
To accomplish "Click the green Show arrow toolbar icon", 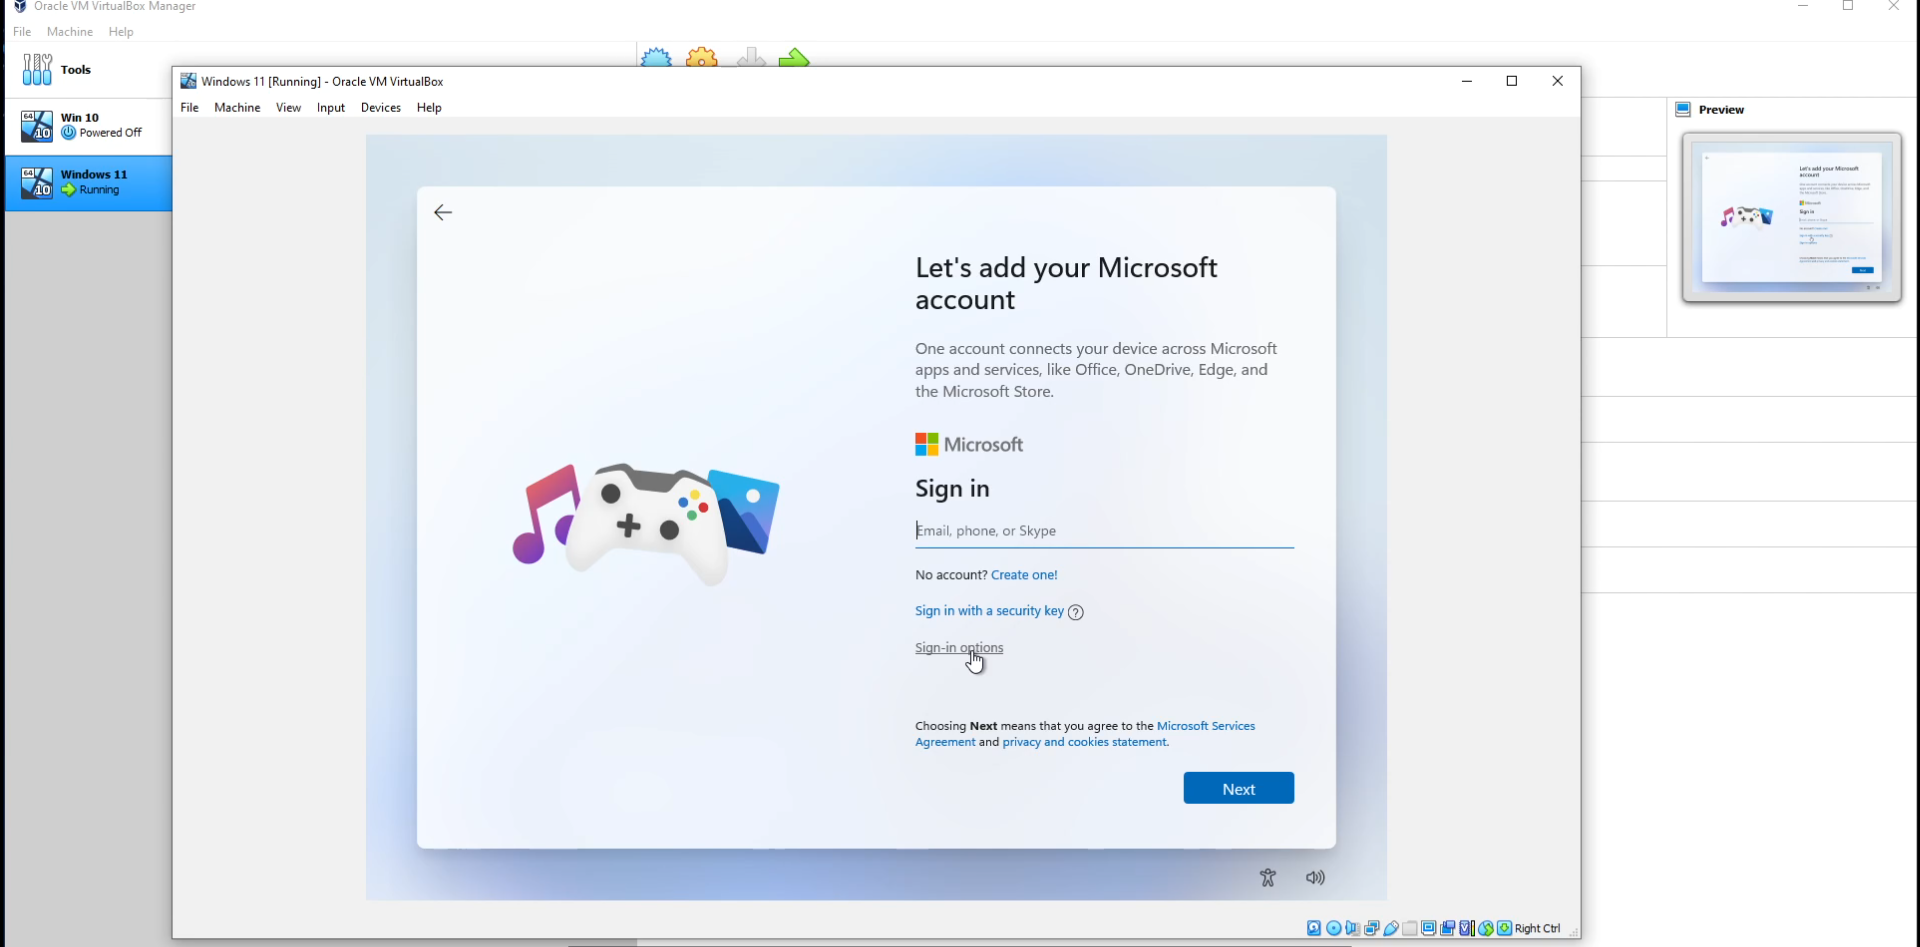I will (x=794, y=57).
